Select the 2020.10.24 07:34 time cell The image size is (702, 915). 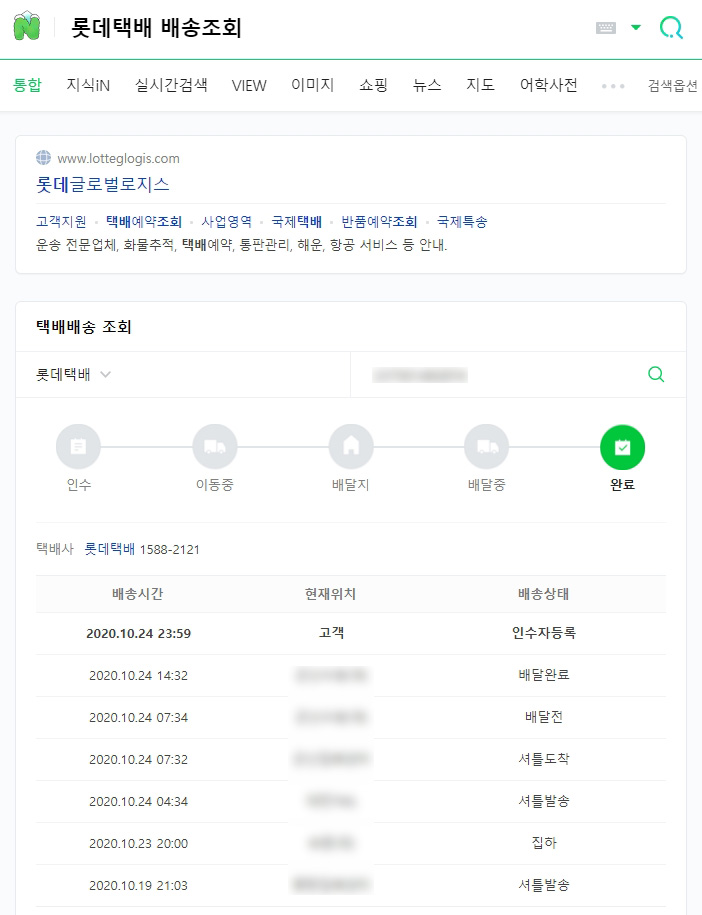click(138, 718)
